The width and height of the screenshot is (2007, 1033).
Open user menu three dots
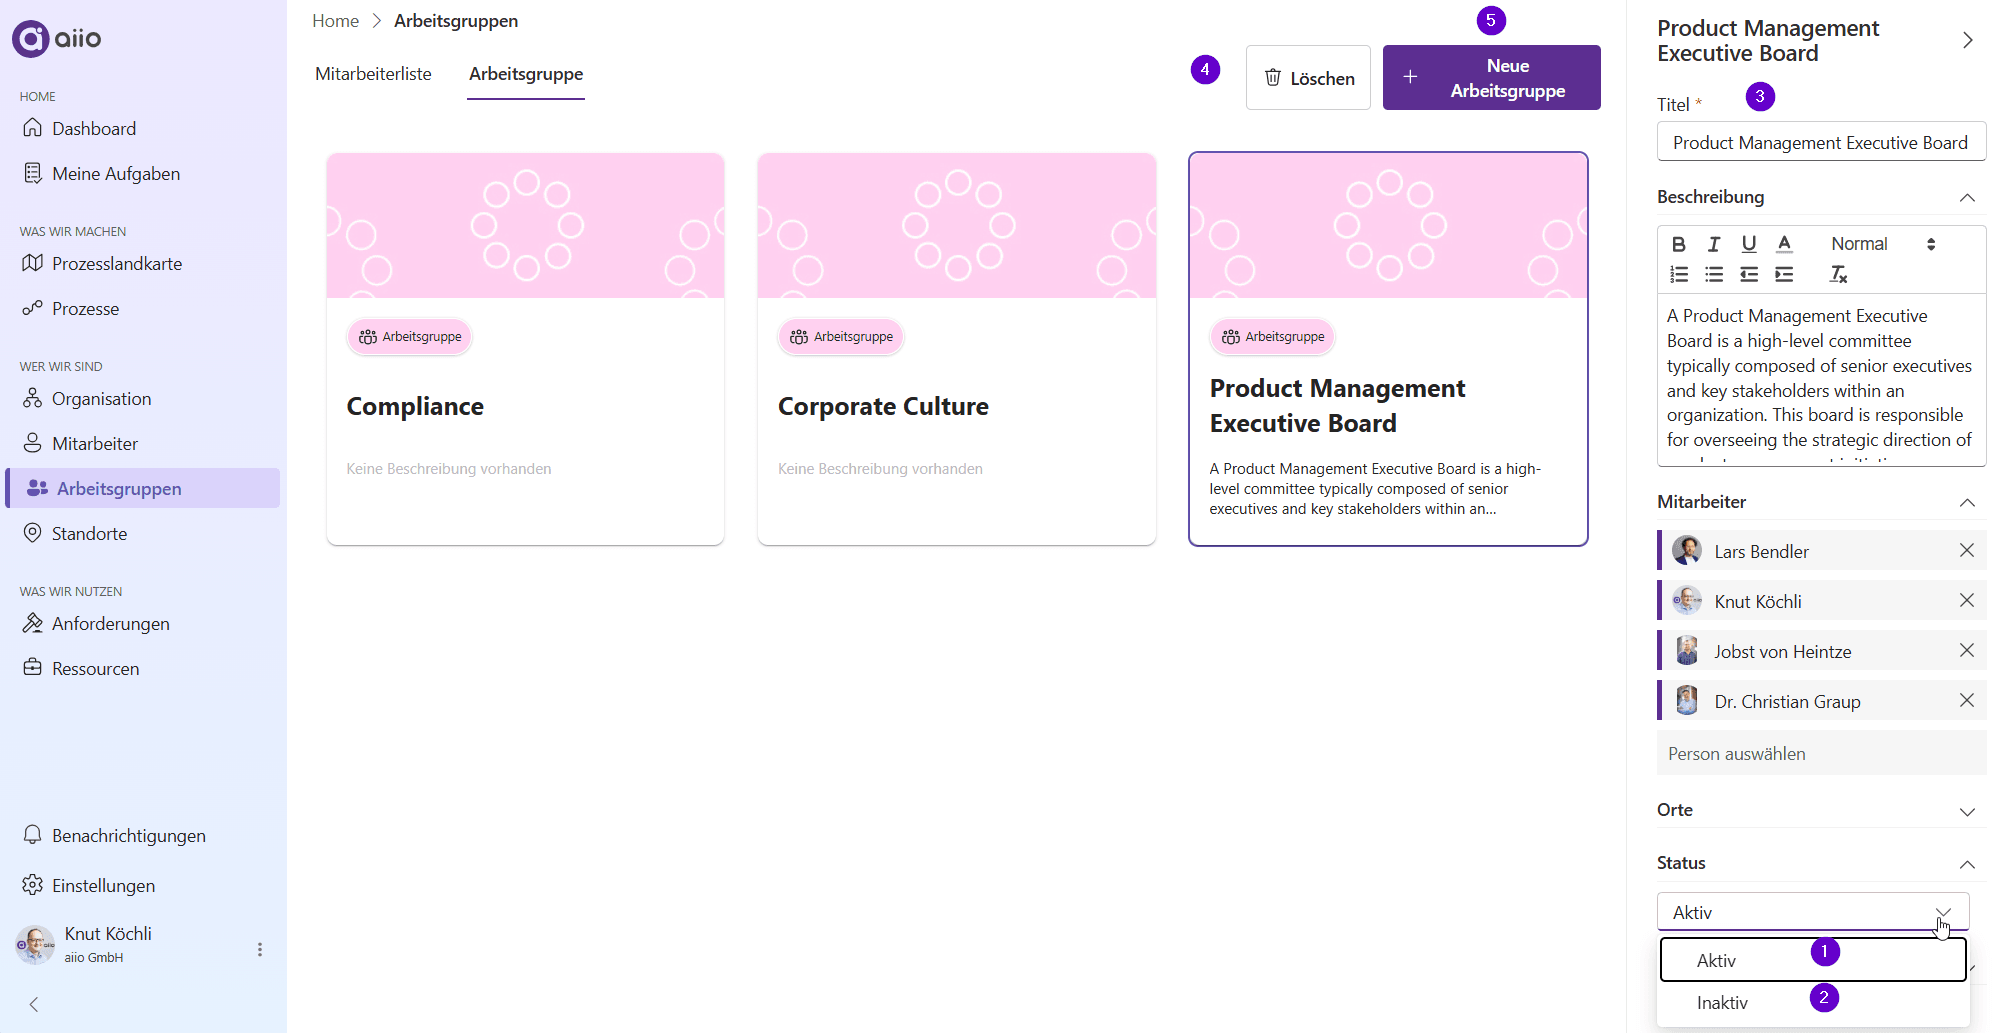[260, 949]
